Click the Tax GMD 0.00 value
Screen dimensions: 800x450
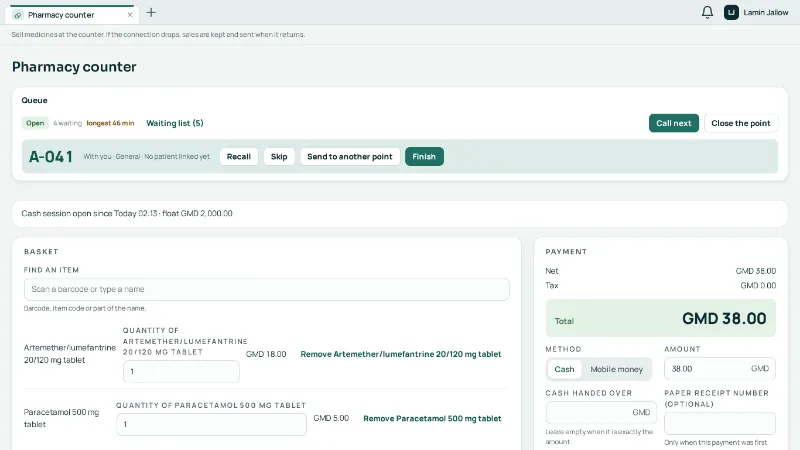(758, 285)
